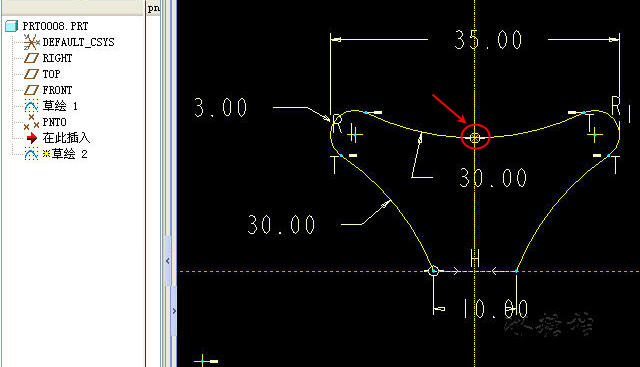640x367 pixels.
Task: Click the right arc endpoint on horizontal reference
Action: tap(516, 271)
